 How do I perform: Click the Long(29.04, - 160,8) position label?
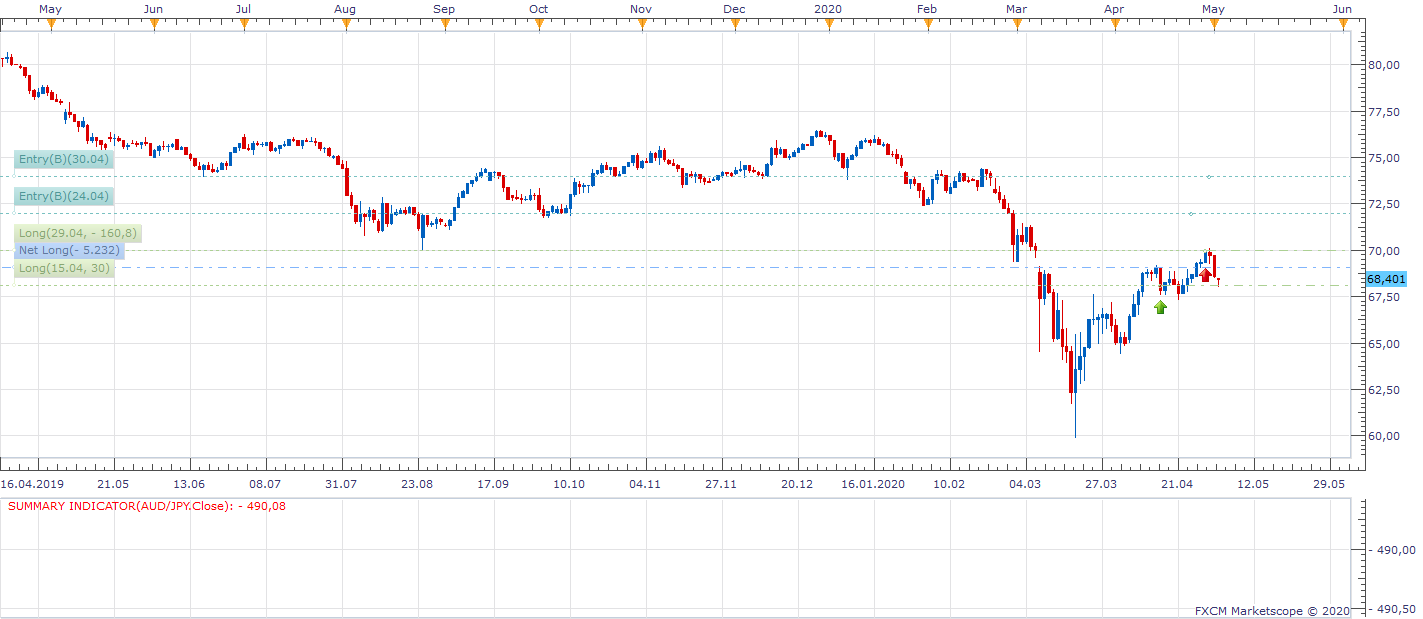click(78, 233)
